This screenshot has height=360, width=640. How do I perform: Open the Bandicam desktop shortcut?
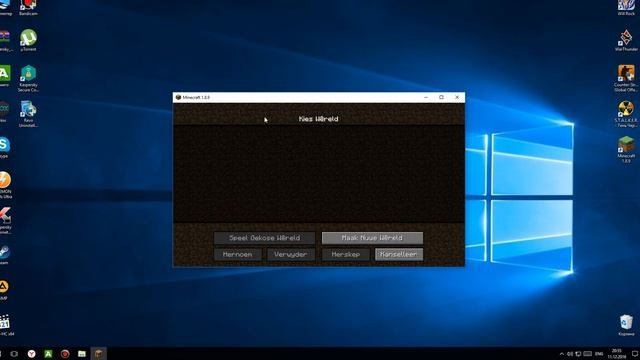[28, 7]
